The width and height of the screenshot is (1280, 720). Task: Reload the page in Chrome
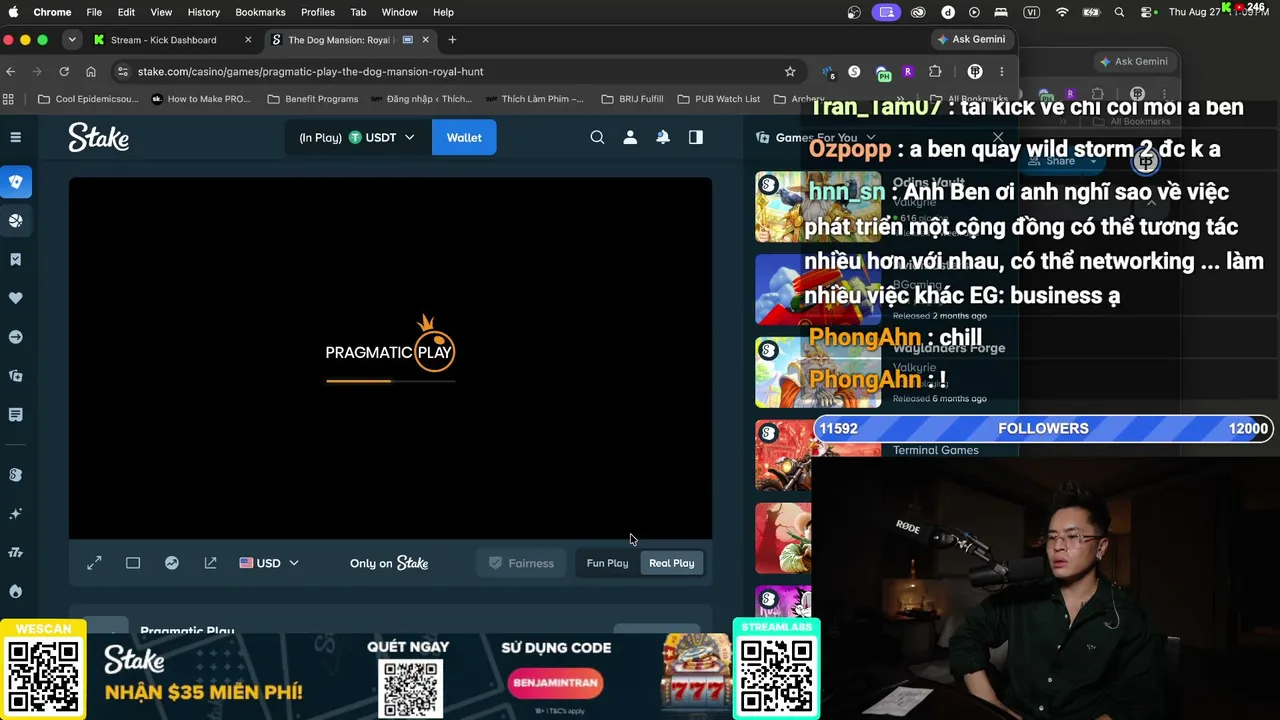(64, 72)
